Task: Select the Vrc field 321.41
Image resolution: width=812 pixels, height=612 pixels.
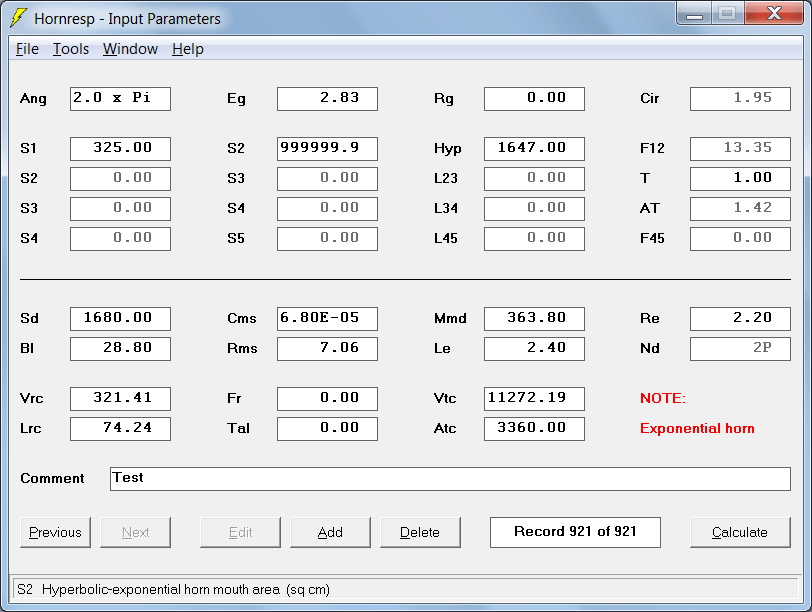Action: [120, 399]
